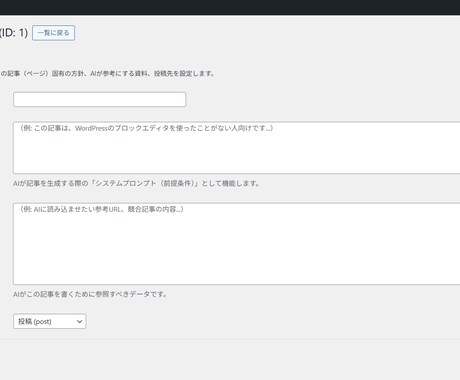Click the 一覧に戻る button

point(53,33)
